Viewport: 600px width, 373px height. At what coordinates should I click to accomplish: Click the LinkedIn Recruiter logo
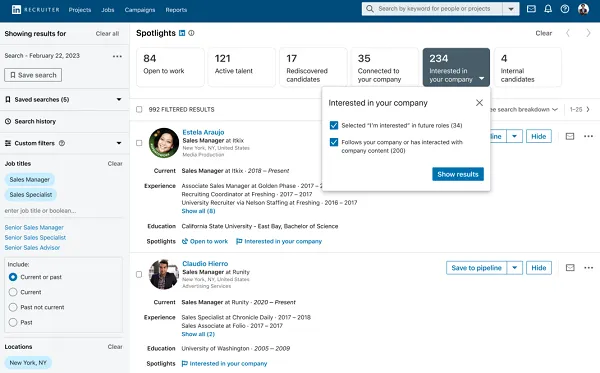point(35,10)
